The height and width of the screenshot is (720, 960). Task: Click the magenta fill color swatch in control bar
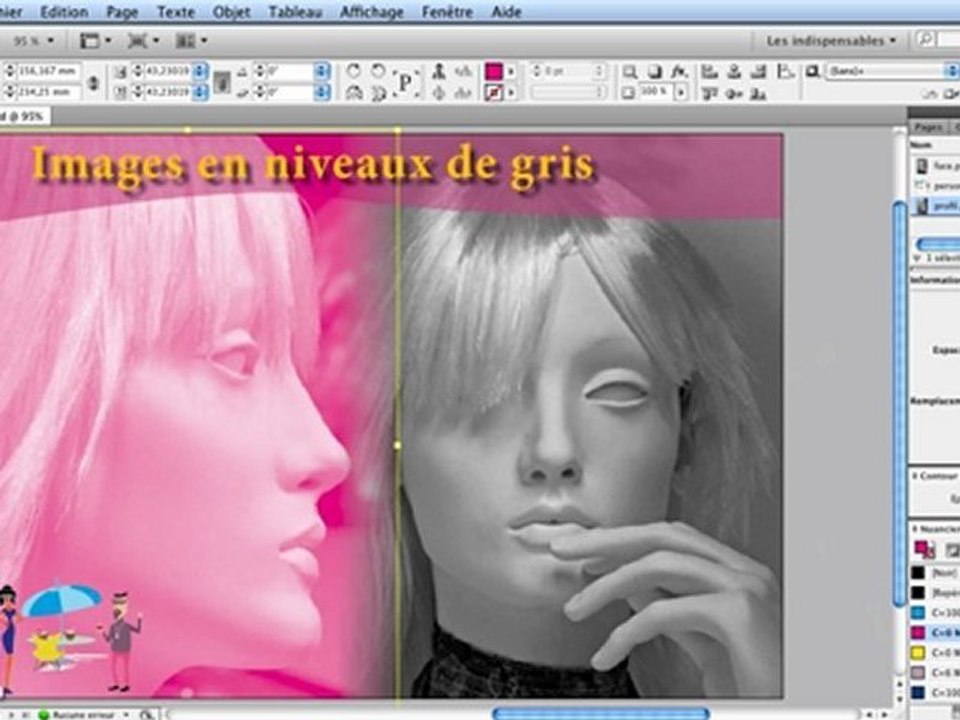click(494, 71)
